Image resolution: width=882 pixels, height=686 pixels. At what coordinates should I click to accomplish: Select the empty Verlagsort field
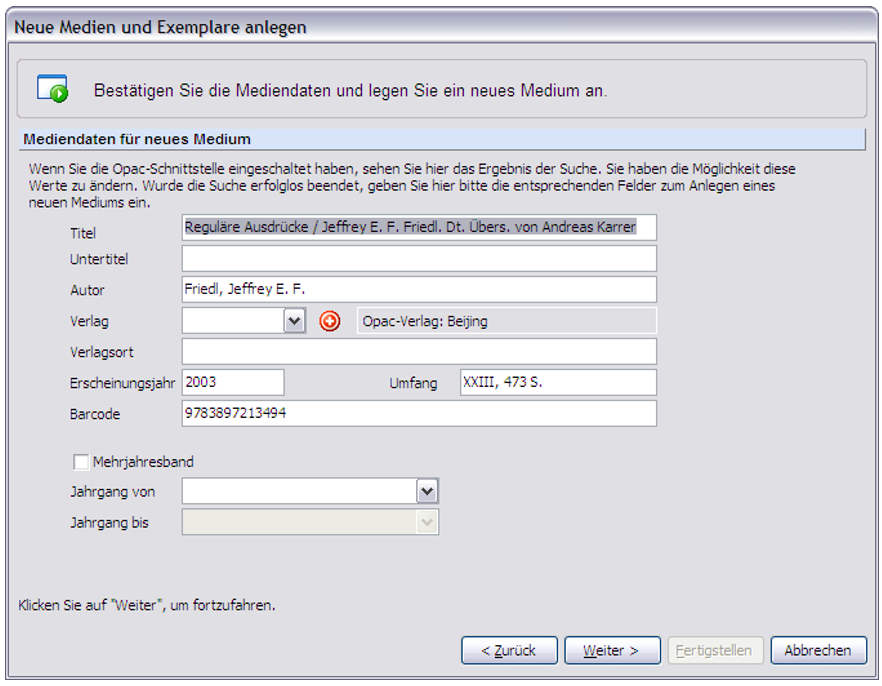[x=419, y=351]
